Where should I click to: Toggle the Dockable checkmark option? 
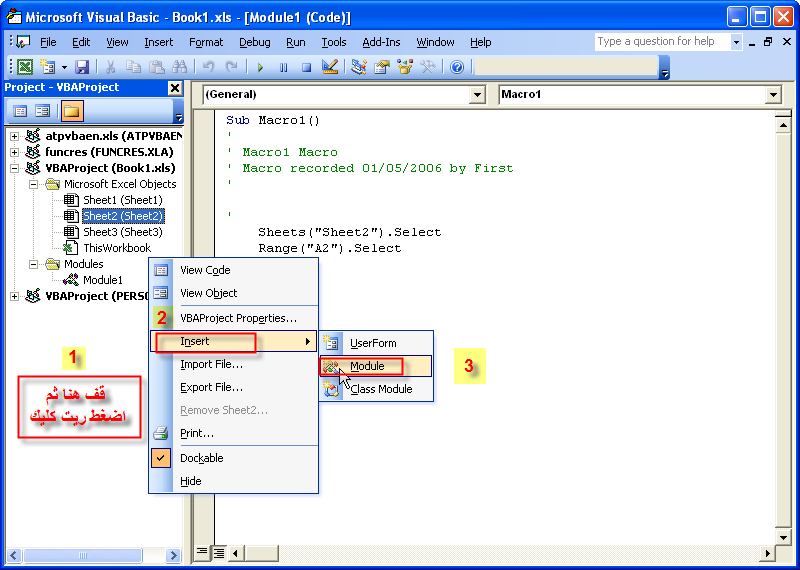click(x=234, y=458)
